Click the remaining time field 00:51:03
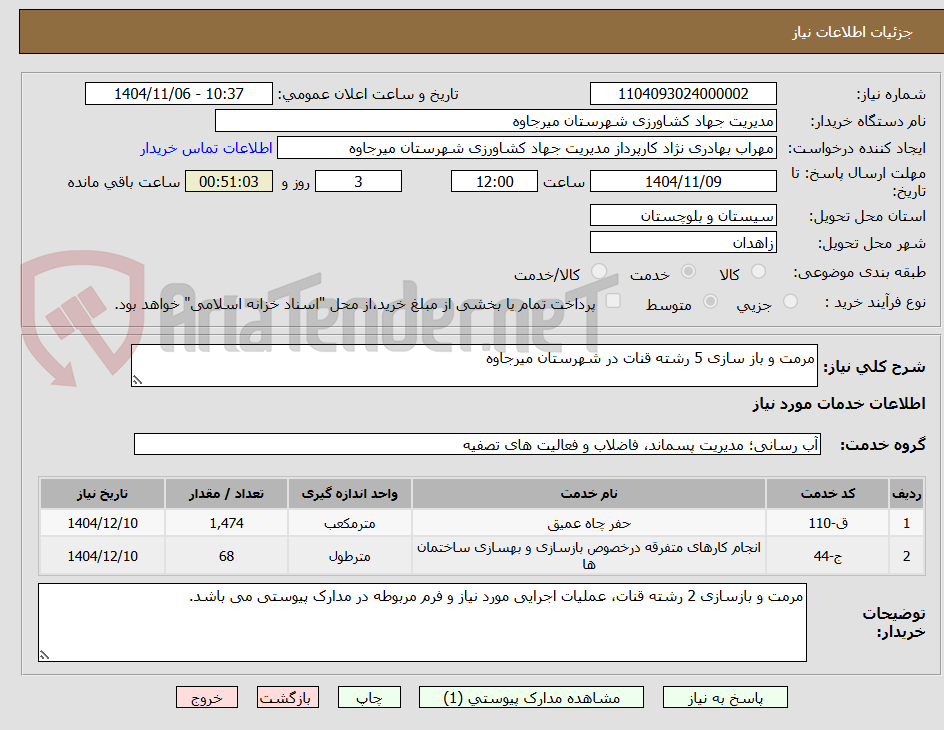 point(229,181)
